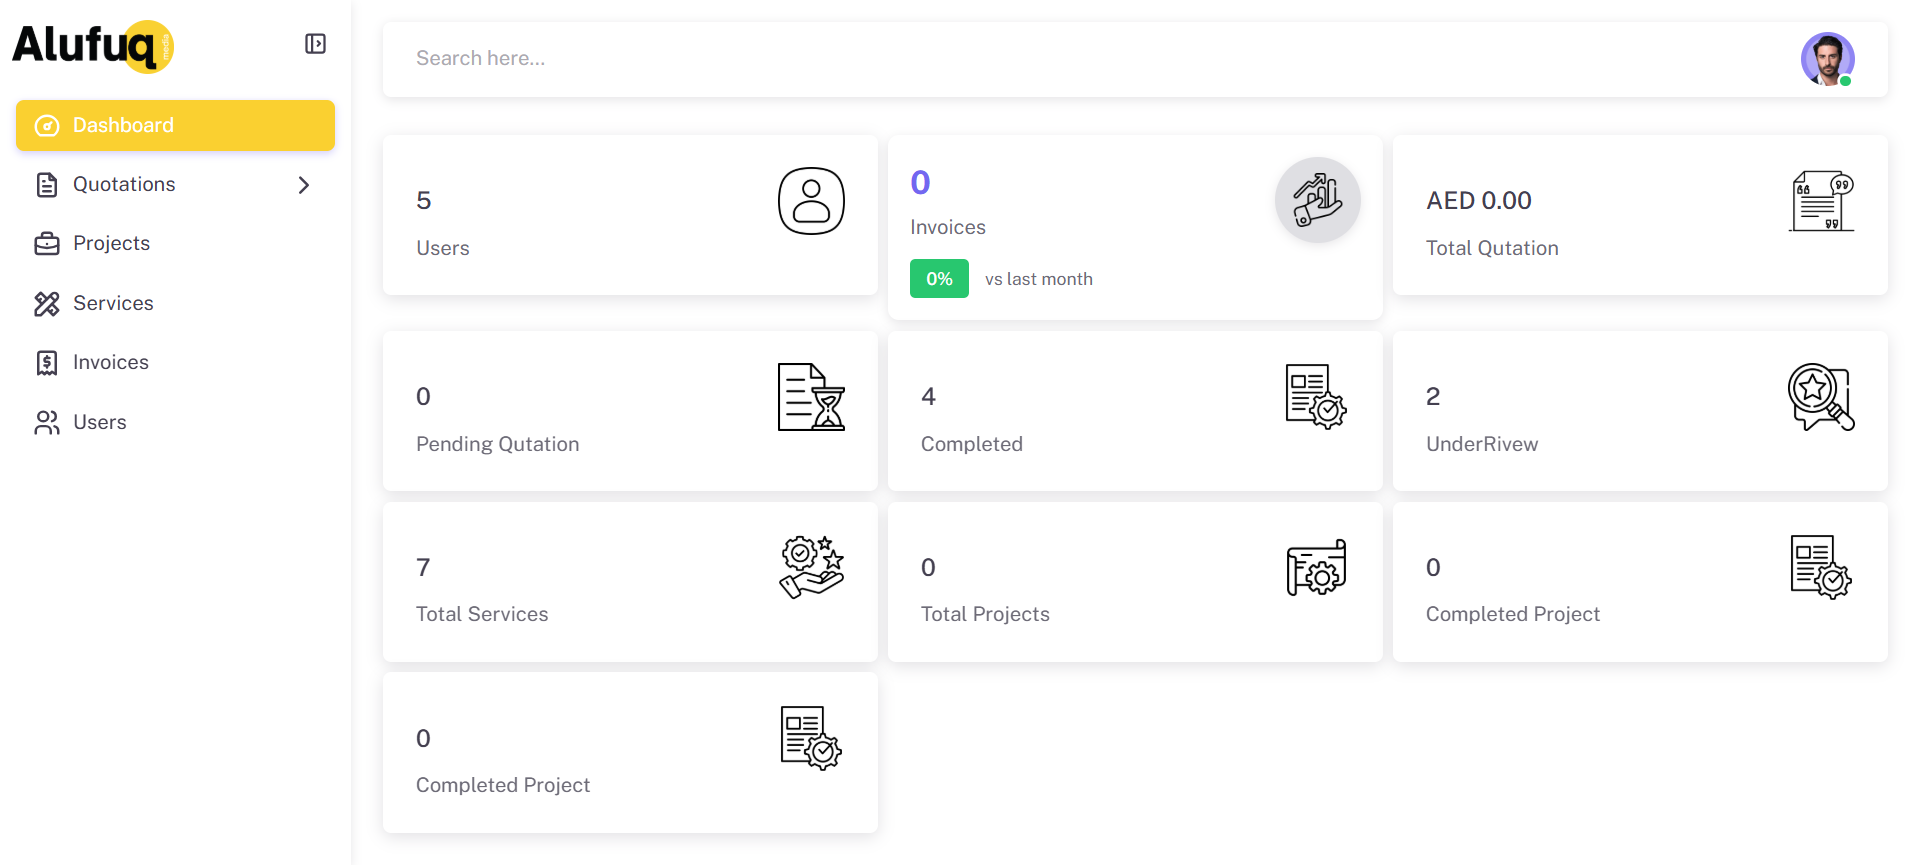Click the blueprint icon on Total Projects card
Viewport: 1920px width, 865px height.
(1316, 566)
